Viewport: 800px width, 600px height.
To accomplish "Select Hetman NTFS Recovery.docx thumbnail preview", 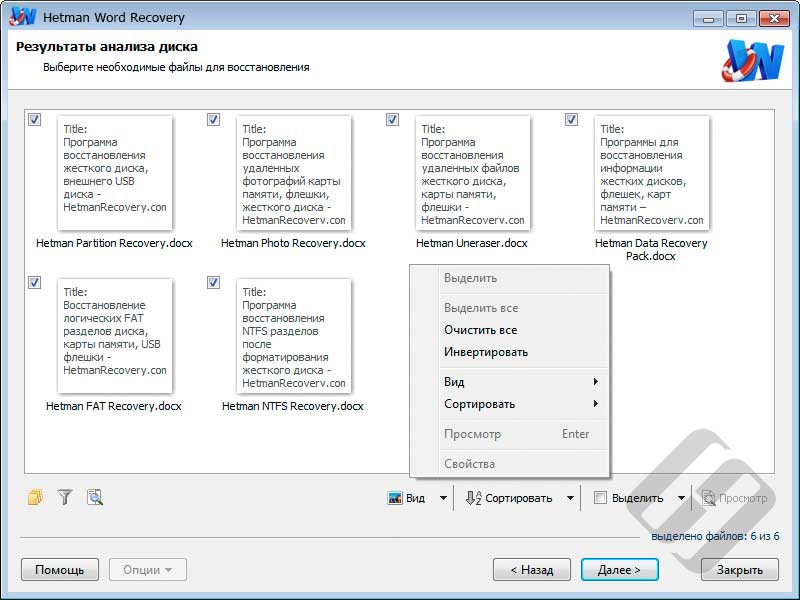I will [x=294, y=336].
